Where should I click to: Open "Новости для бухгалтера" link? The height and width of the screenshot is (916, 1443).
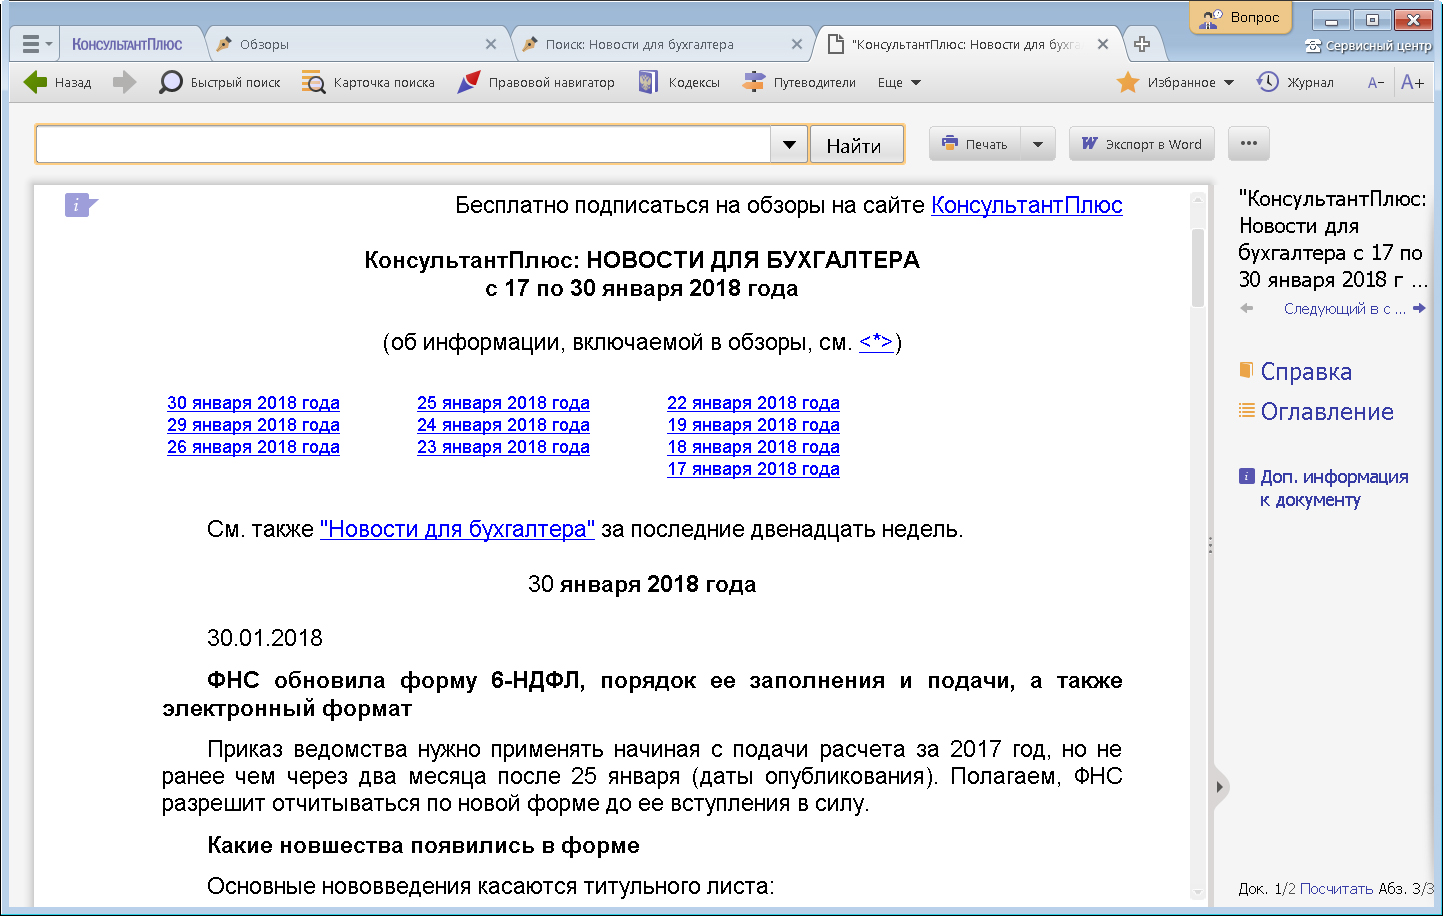(x=457, y=529)
